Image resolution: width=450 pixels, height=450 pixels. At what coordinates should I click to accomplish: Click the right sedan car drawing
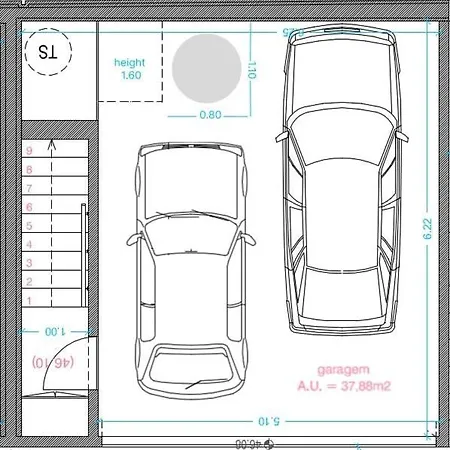(x=342, y=179)
